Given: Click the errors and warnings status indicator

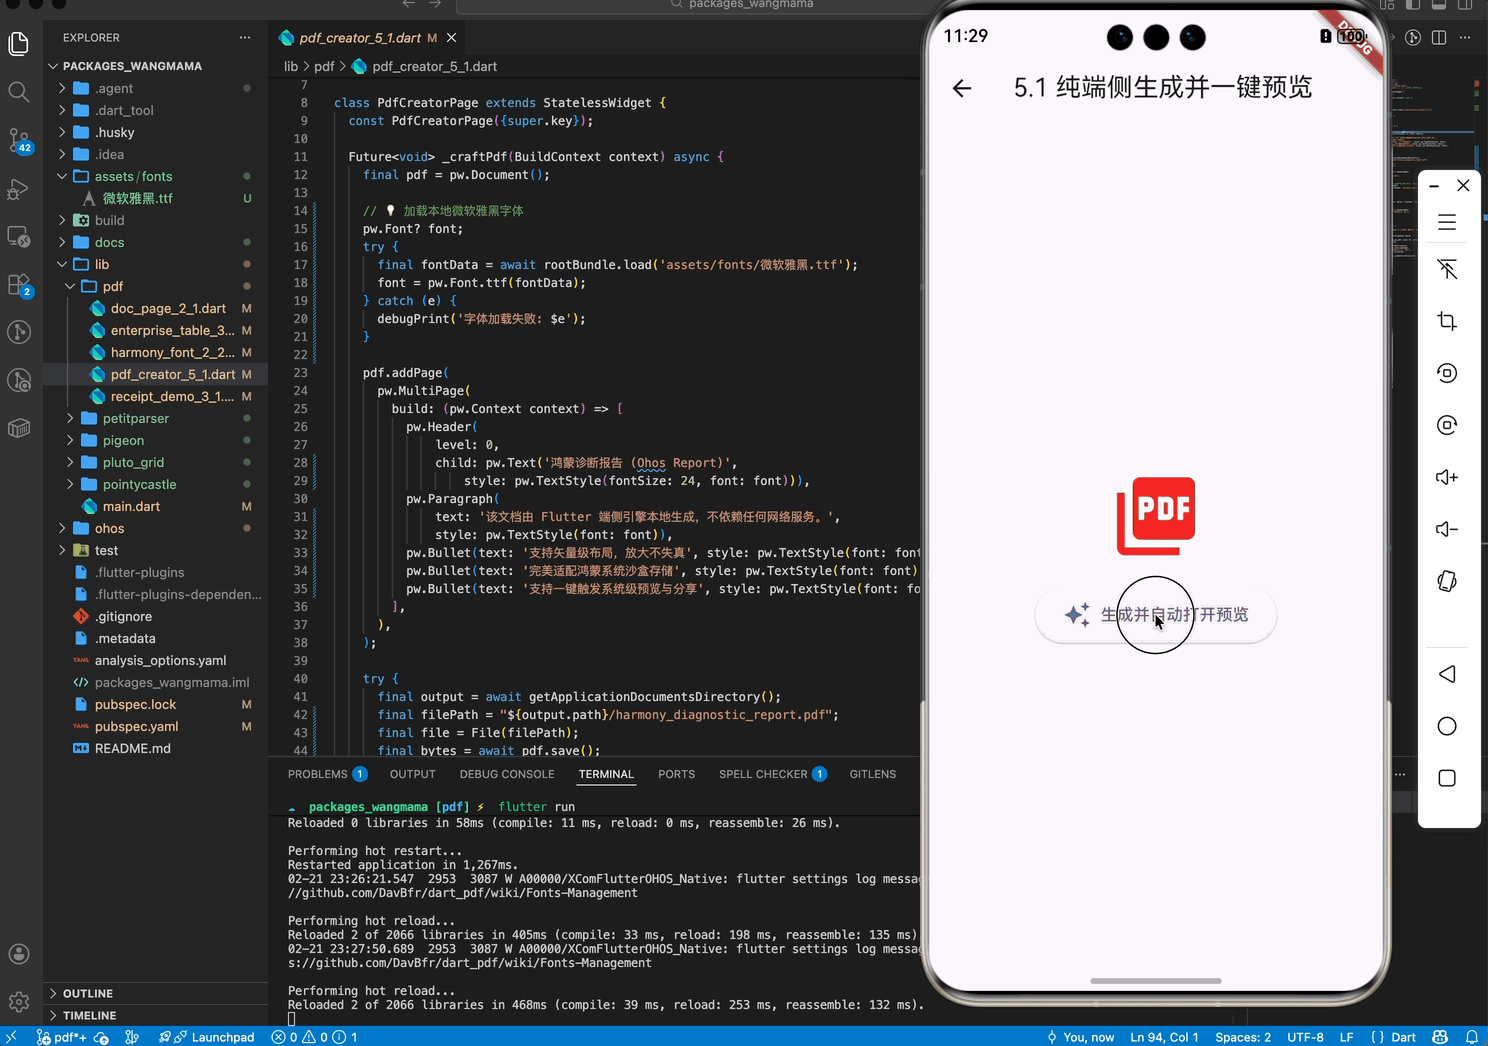Looking at the screenshot, I should [315, 1037].
